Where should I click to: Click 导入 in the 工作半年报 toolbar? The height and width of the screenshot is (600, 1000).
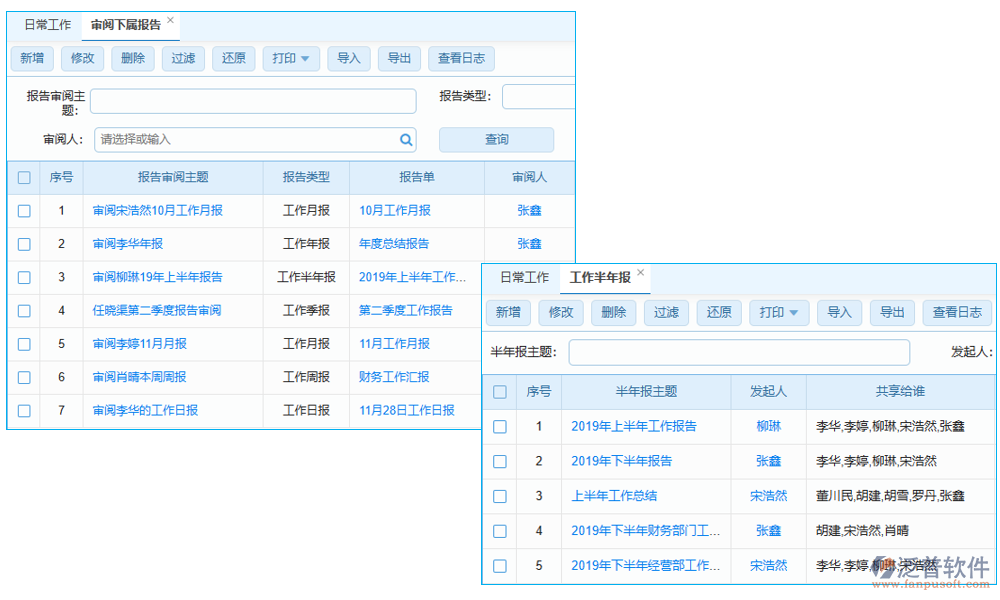click(840, 312)
